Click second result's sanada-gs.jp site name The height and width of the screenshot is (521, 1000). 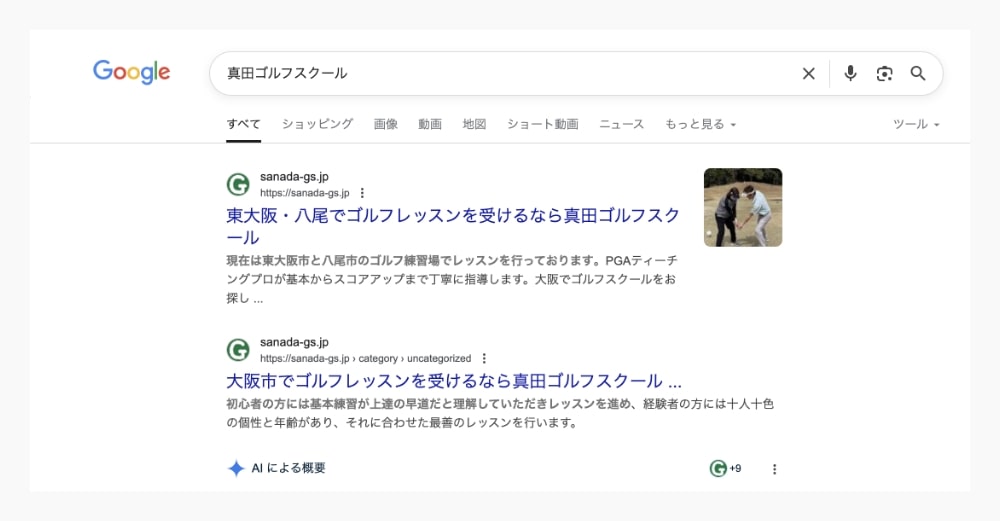(295, 342)
